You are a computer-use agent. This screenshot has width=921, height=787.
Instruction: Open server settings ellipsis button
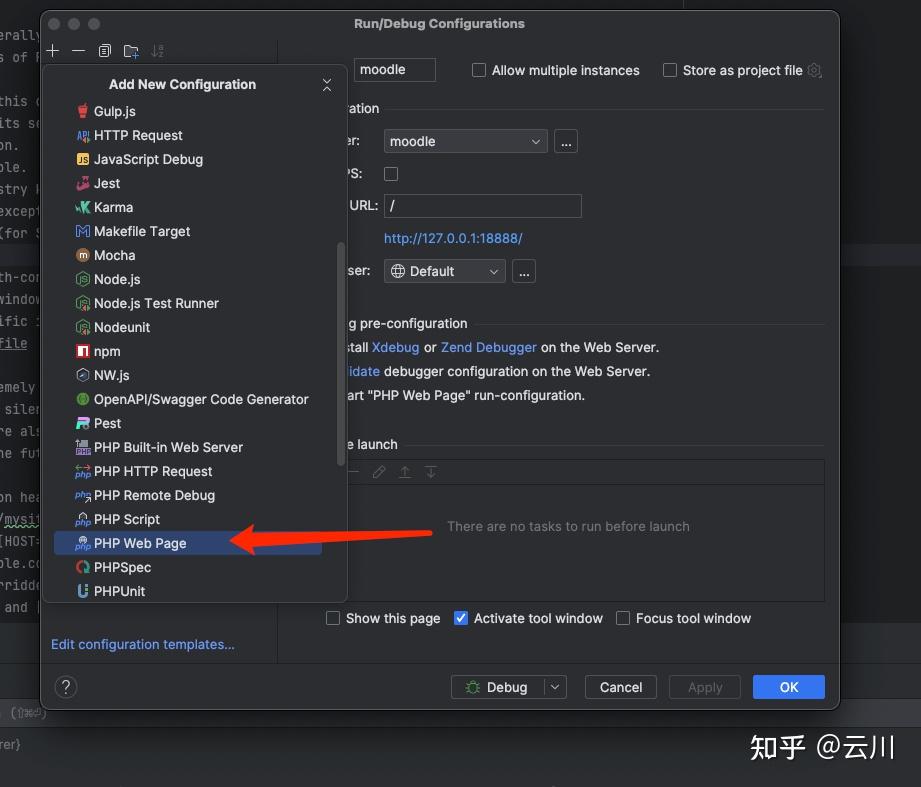pos(566,142)
